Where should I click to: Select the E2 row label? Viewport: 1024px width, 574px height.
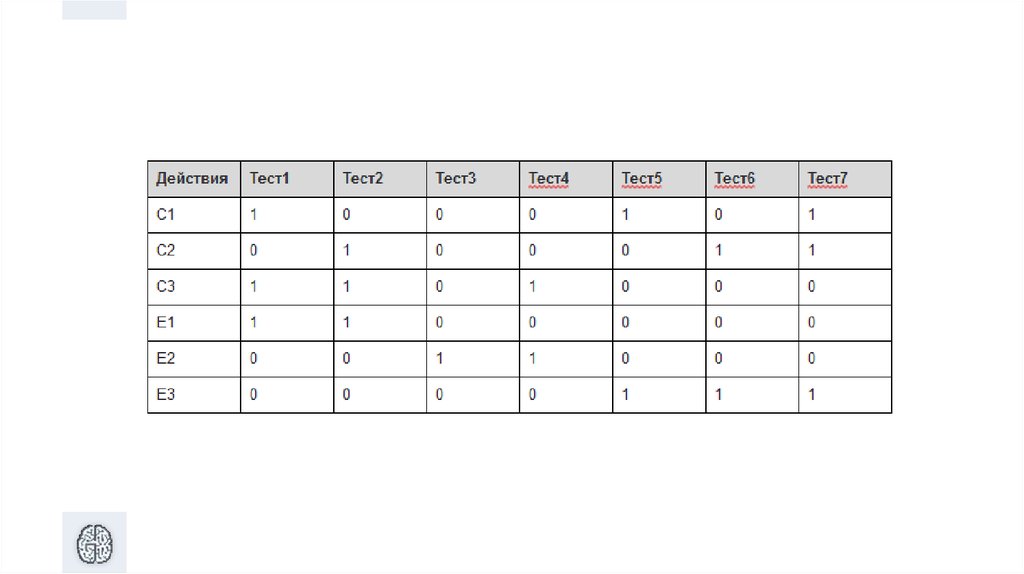point(166,359)
